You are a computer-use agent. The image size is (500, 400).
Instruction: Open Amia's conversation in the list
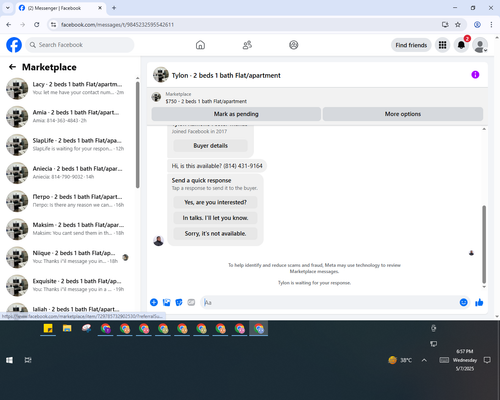[69, 116]
